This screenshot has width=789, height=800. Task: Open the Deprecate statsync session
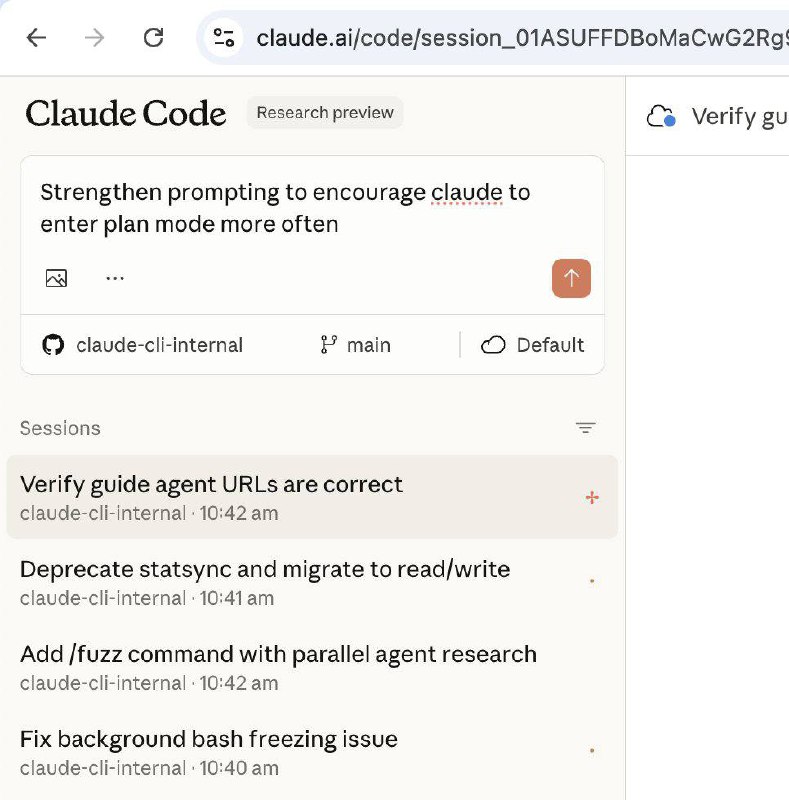265,582
